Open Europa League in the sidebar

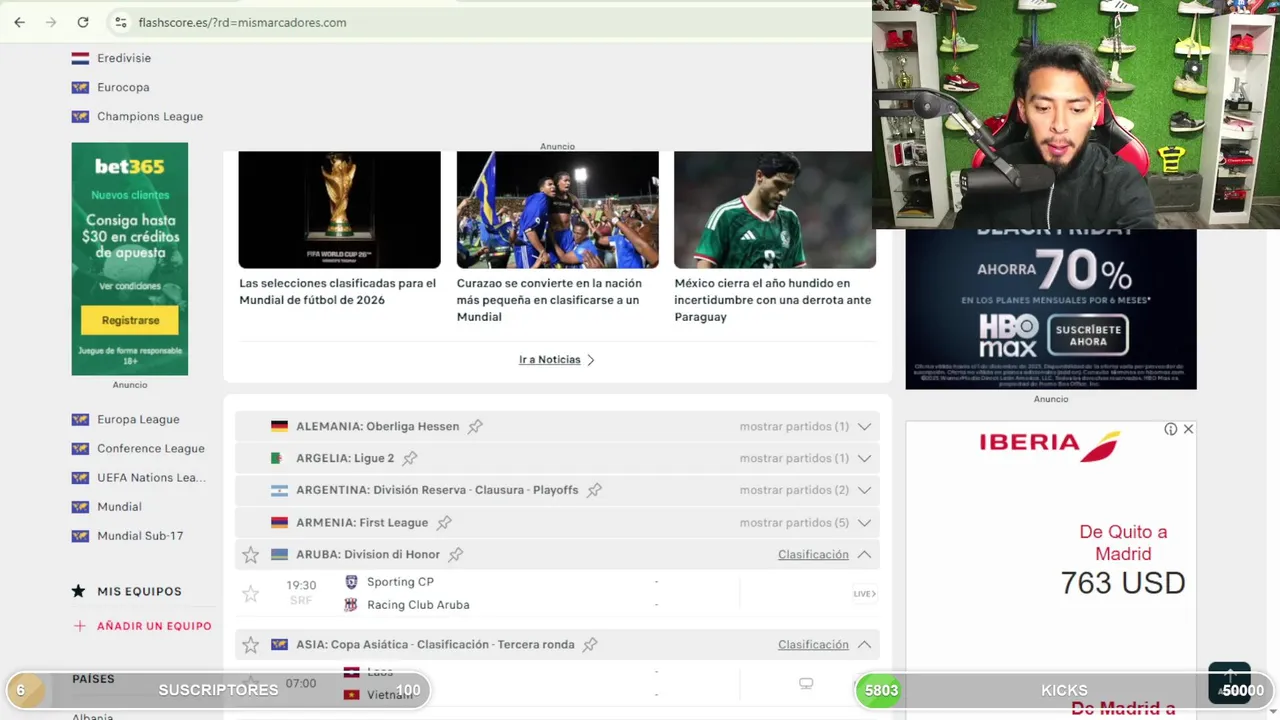point(138,419)
